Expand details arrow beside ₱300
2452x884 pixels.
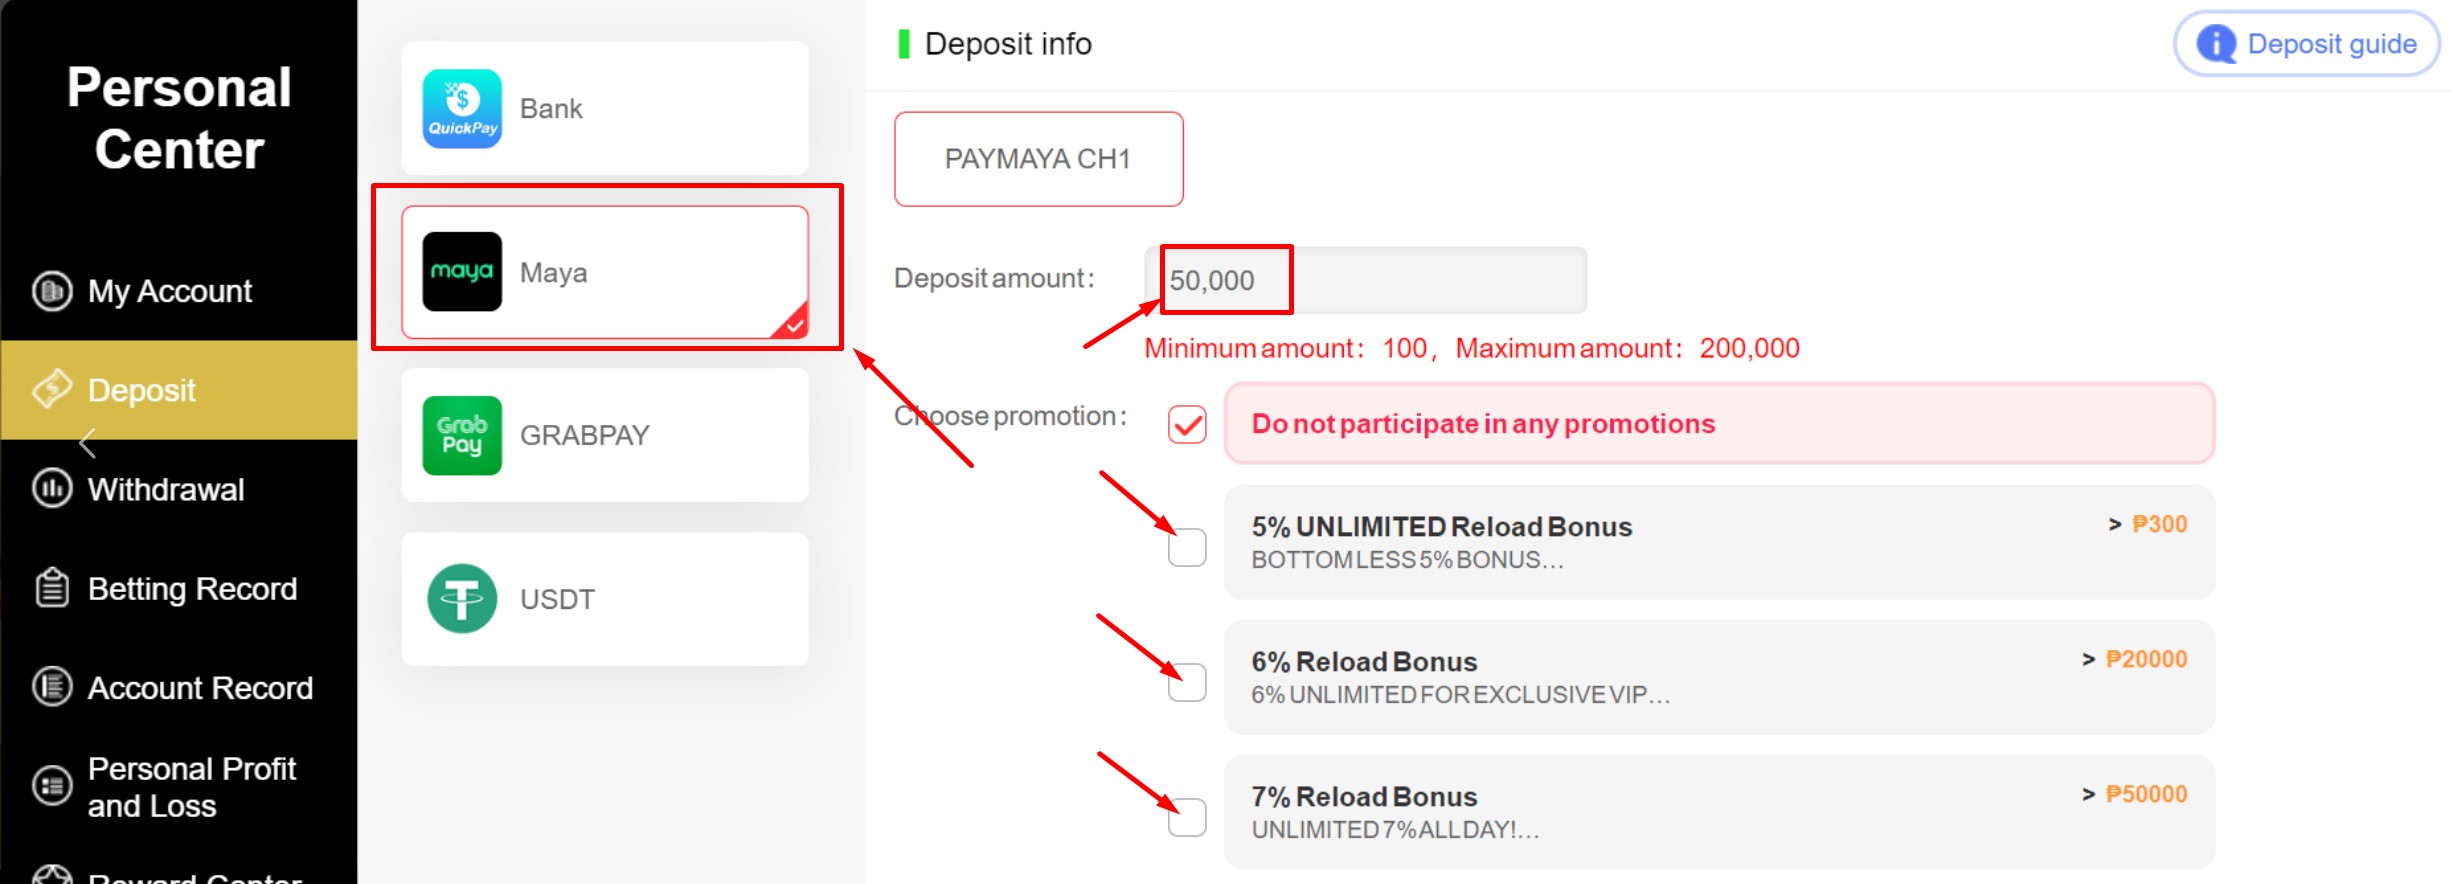(x=2115, y=524)
